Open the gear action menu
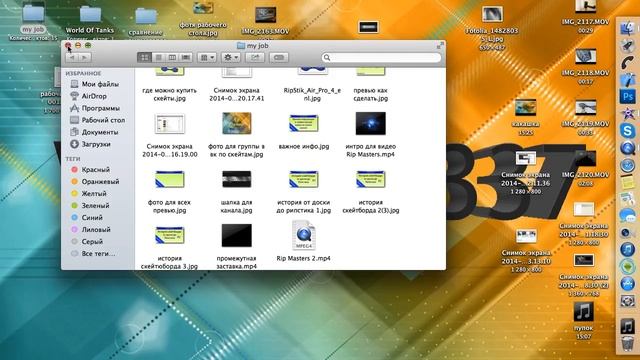 (231, 58)
